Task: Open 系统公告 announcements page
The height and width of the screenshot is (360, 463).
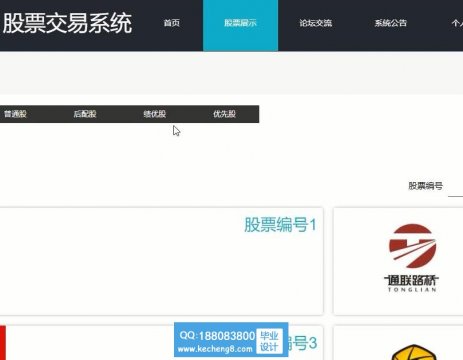Action: (x=391, y=23)
